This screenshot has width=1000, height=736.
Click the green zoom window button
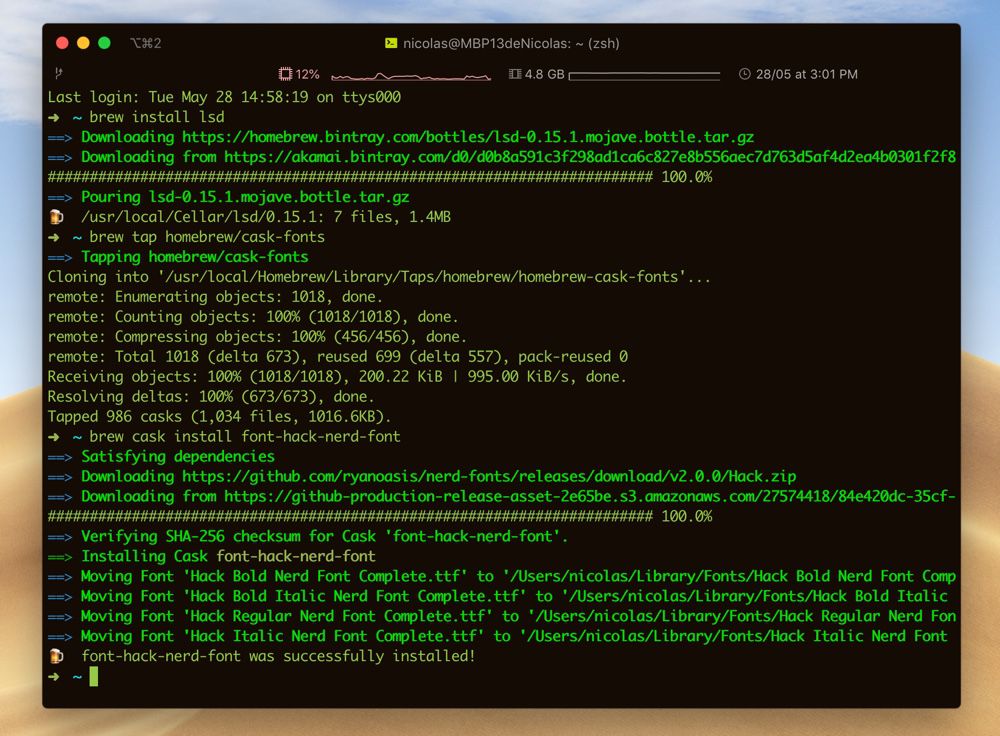104,43
